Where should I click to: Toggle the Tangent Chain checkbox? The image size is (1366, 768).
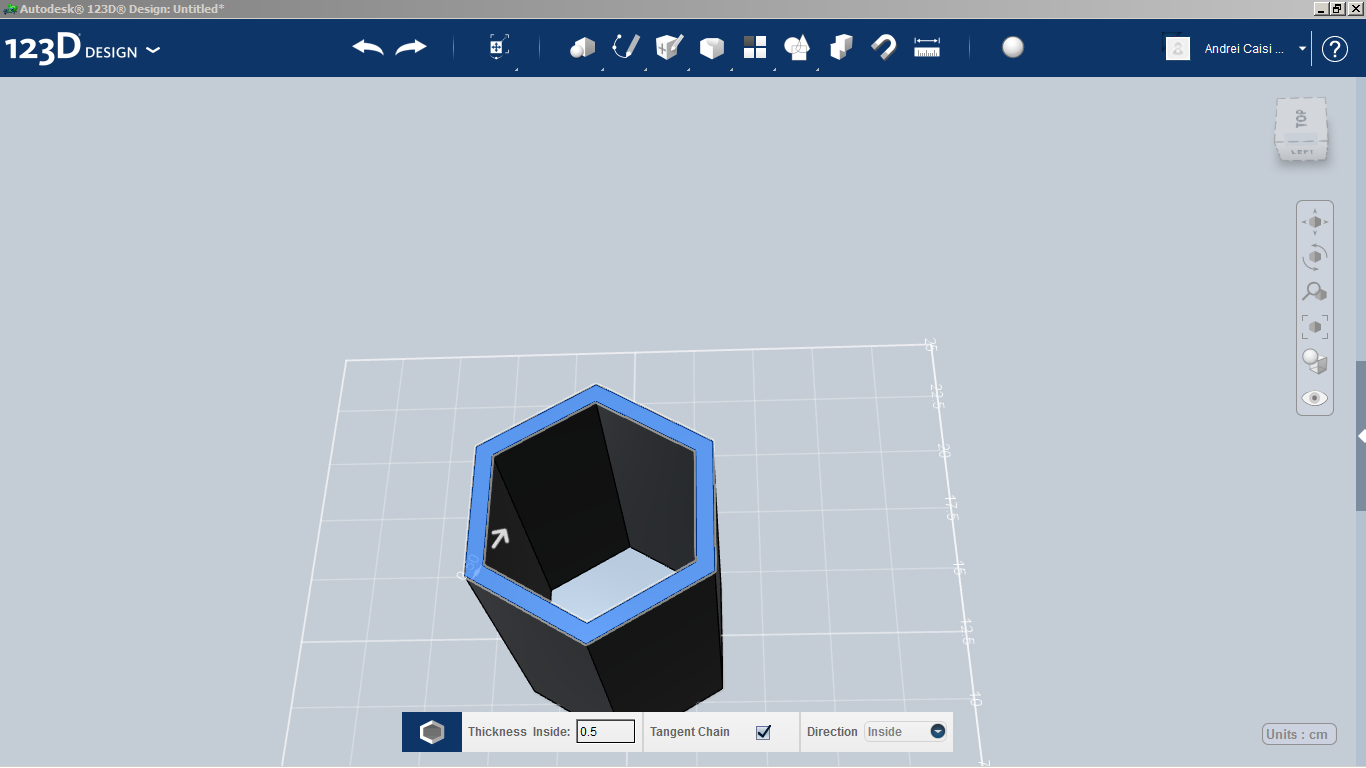764,732
